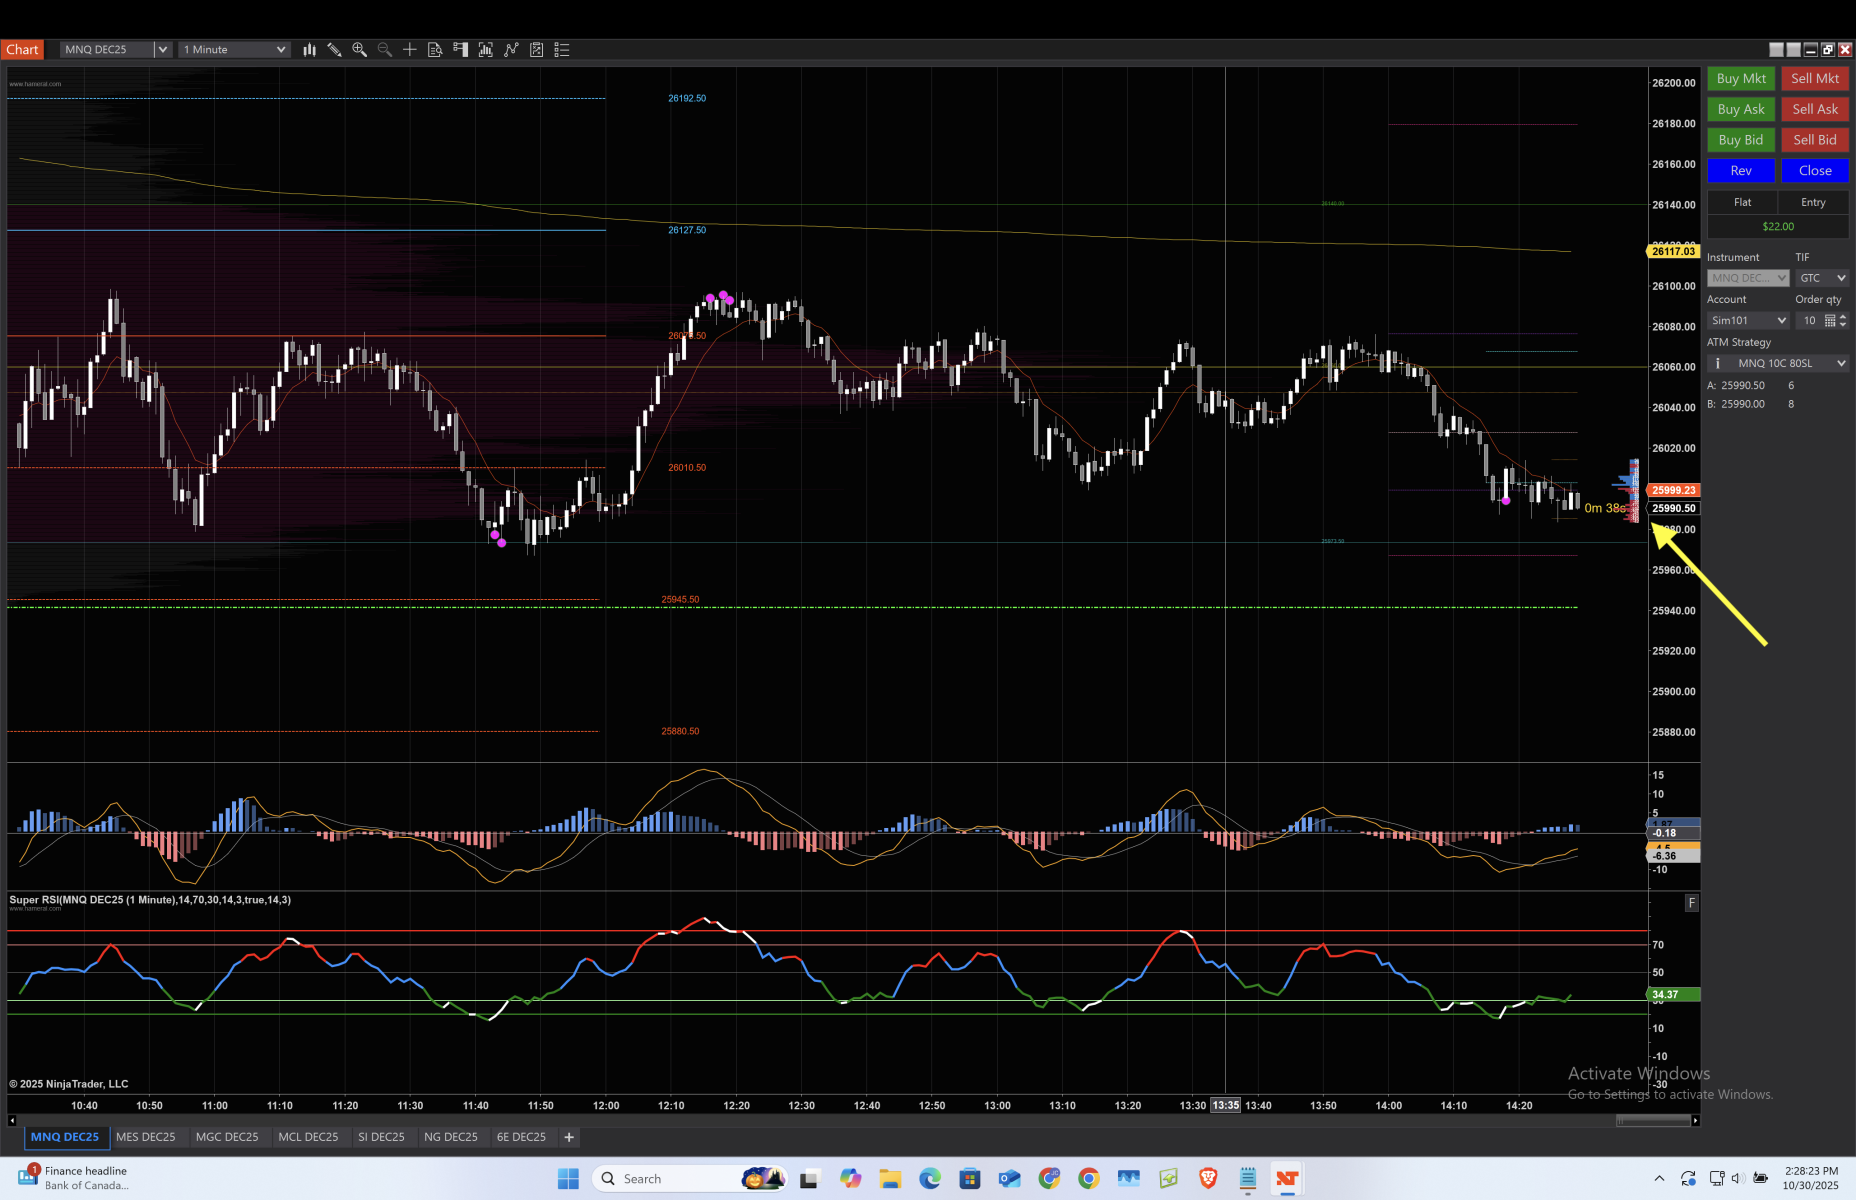Open the strategies icon
Viewport: 1856px width, 1200px height.
click(x=536, y=49)
